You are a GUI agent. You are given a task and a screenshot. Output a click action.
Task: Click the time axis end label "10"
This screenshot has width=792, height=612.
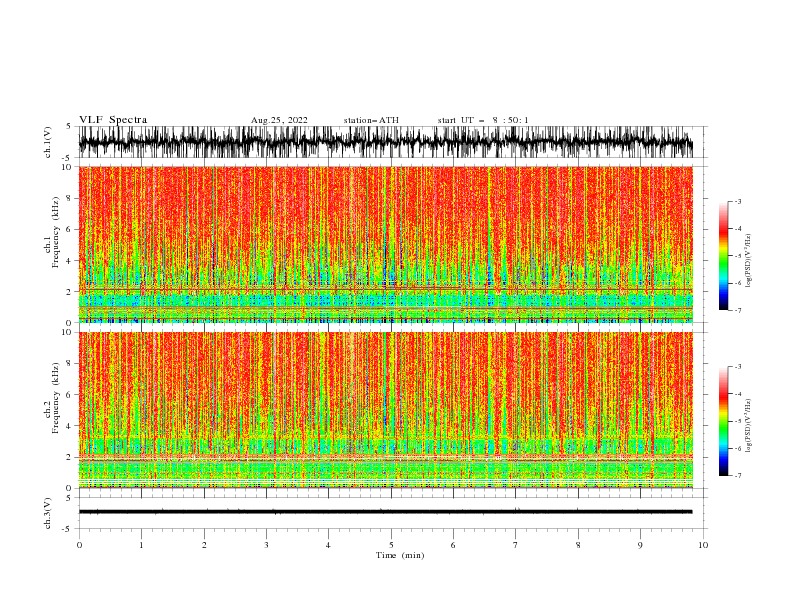point(703,545)
